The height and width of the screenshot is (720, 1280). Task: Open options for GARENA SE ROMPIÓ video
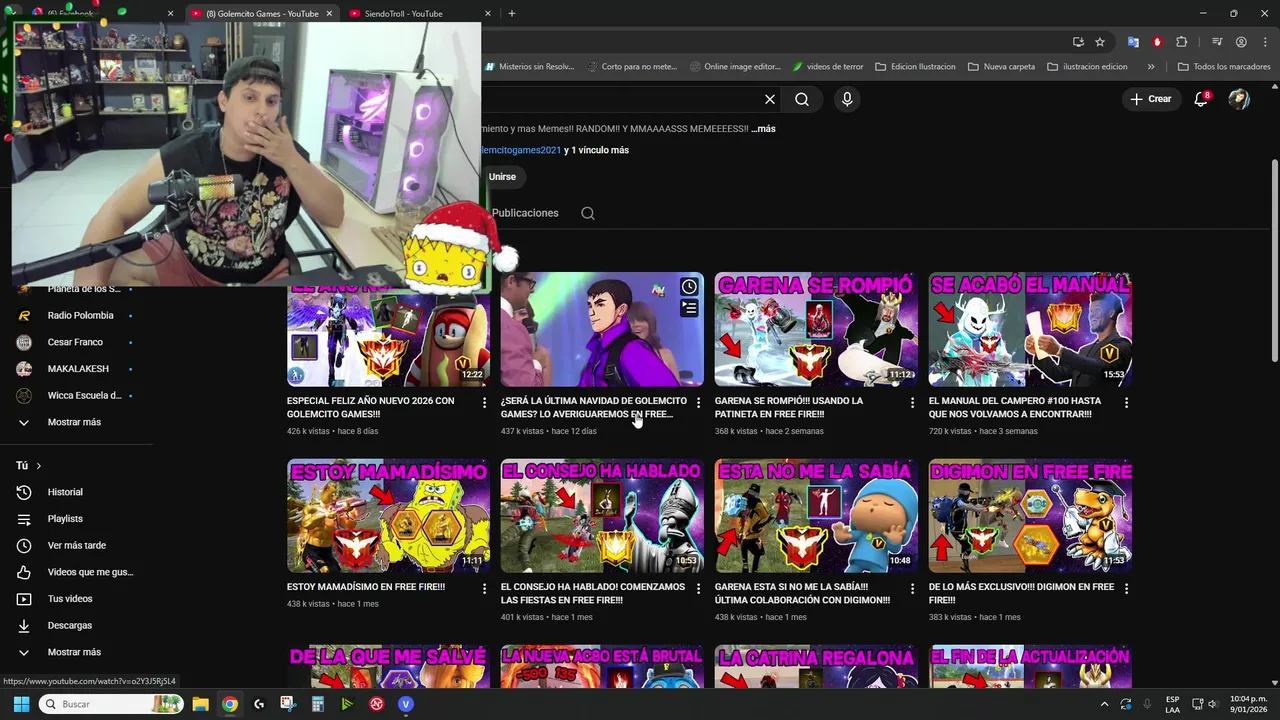(x=911, y=403)
